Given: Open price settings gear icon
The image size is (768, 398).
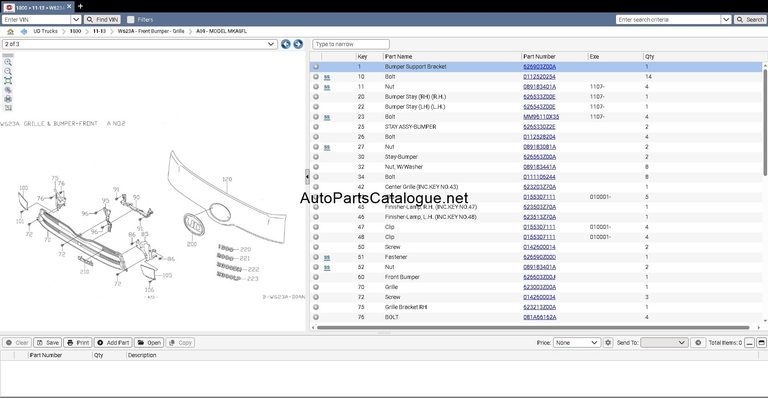Looking at the screenshot, I should pyautogui.click(x=608, y=343).
